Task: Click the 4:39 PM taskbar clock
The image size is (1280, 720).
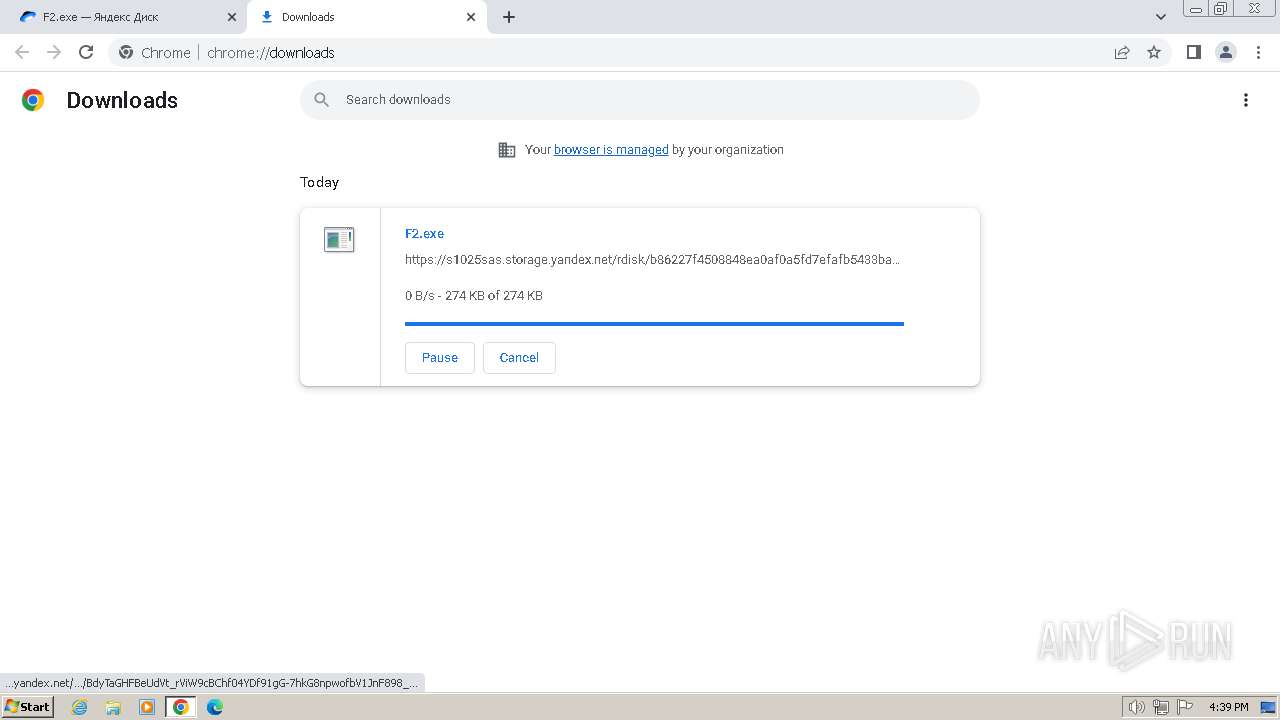Action: tap(1228, 707)
